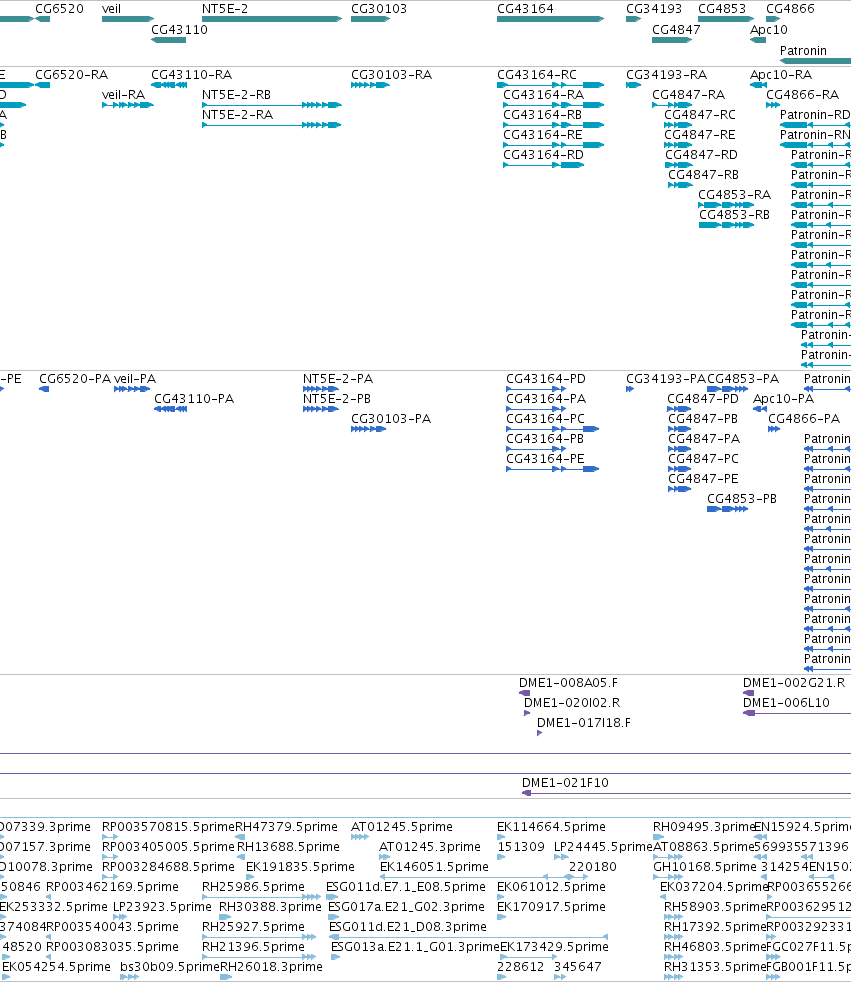This screenshot has width=851, height=982.
Task: Select transcript CG43110-RA
Action: pos(169,85)
